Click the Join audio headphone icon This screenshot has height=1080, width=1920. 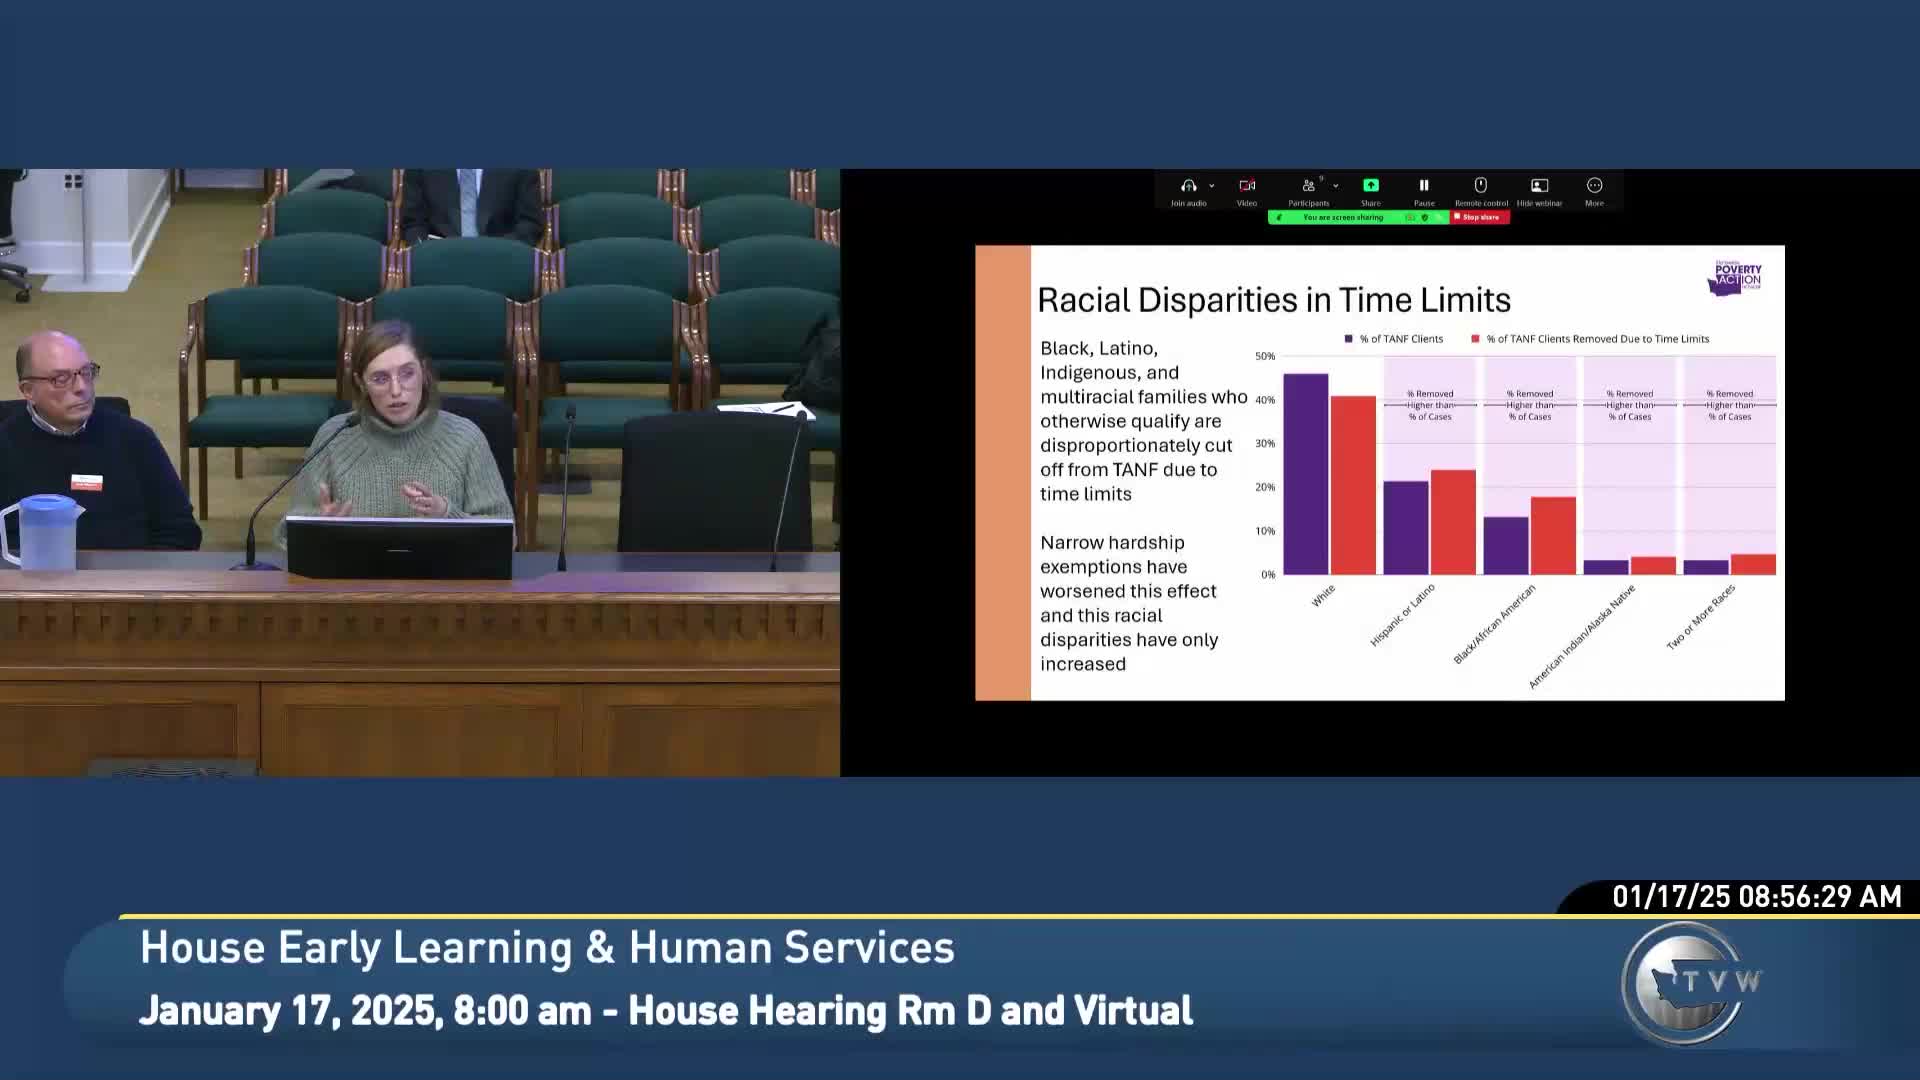[x=1188, y=186]
